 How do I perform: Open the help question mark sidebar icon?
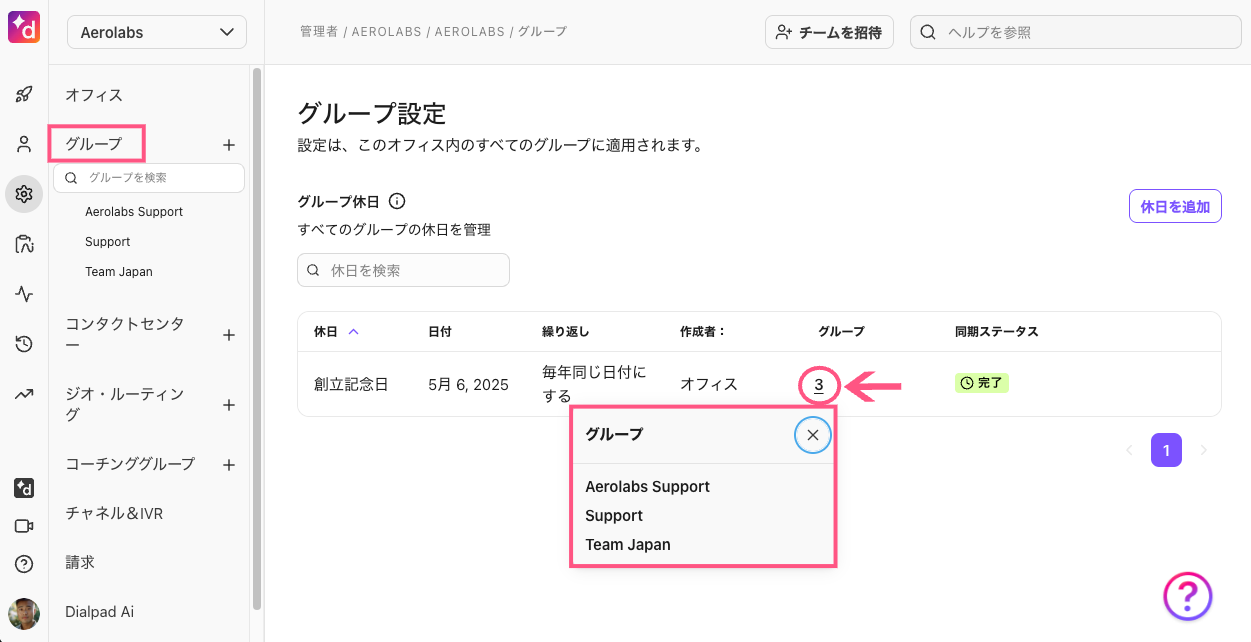(24, 563)
